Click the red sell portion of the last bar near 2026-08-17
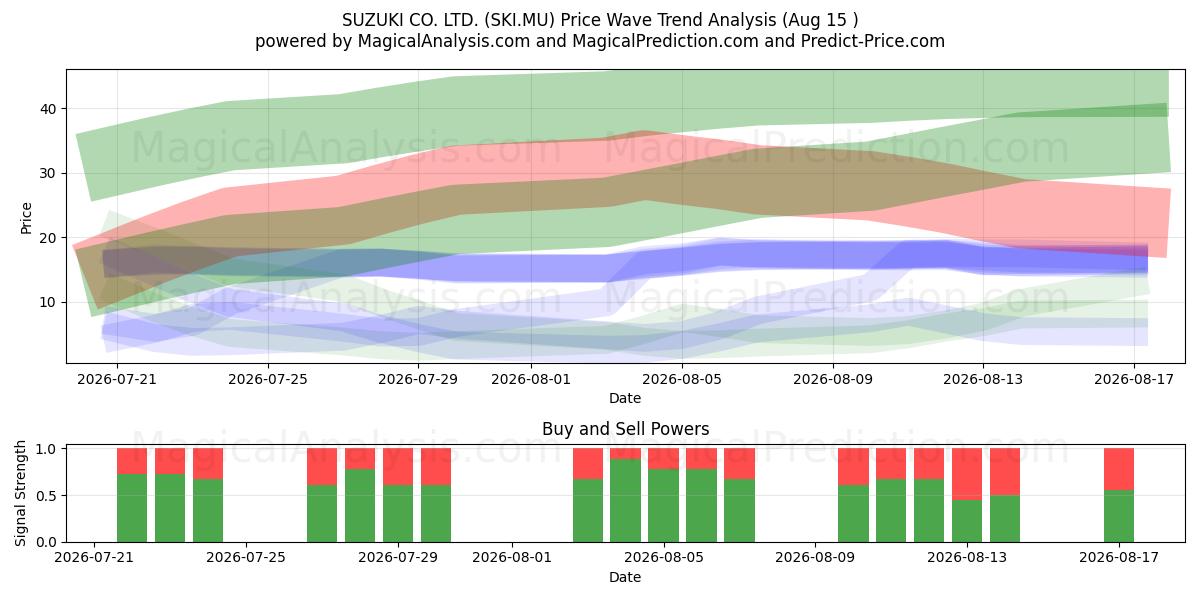Viewport: 1200px width, 600px height. pyautogui.click(x=1119, y=469)
